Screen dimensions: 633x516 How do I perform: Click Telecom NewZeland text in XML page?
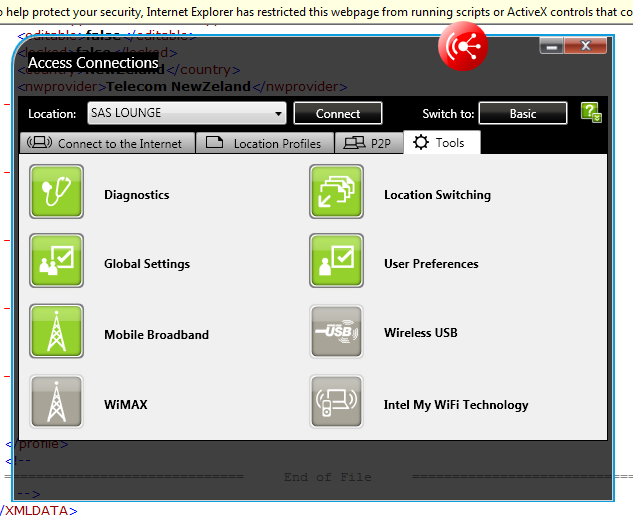(x=178, y=86)
